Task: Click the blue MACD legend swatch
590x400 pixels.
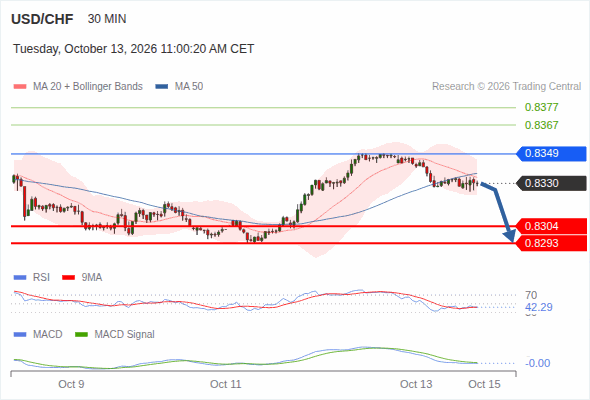Action: coord(20,335)
